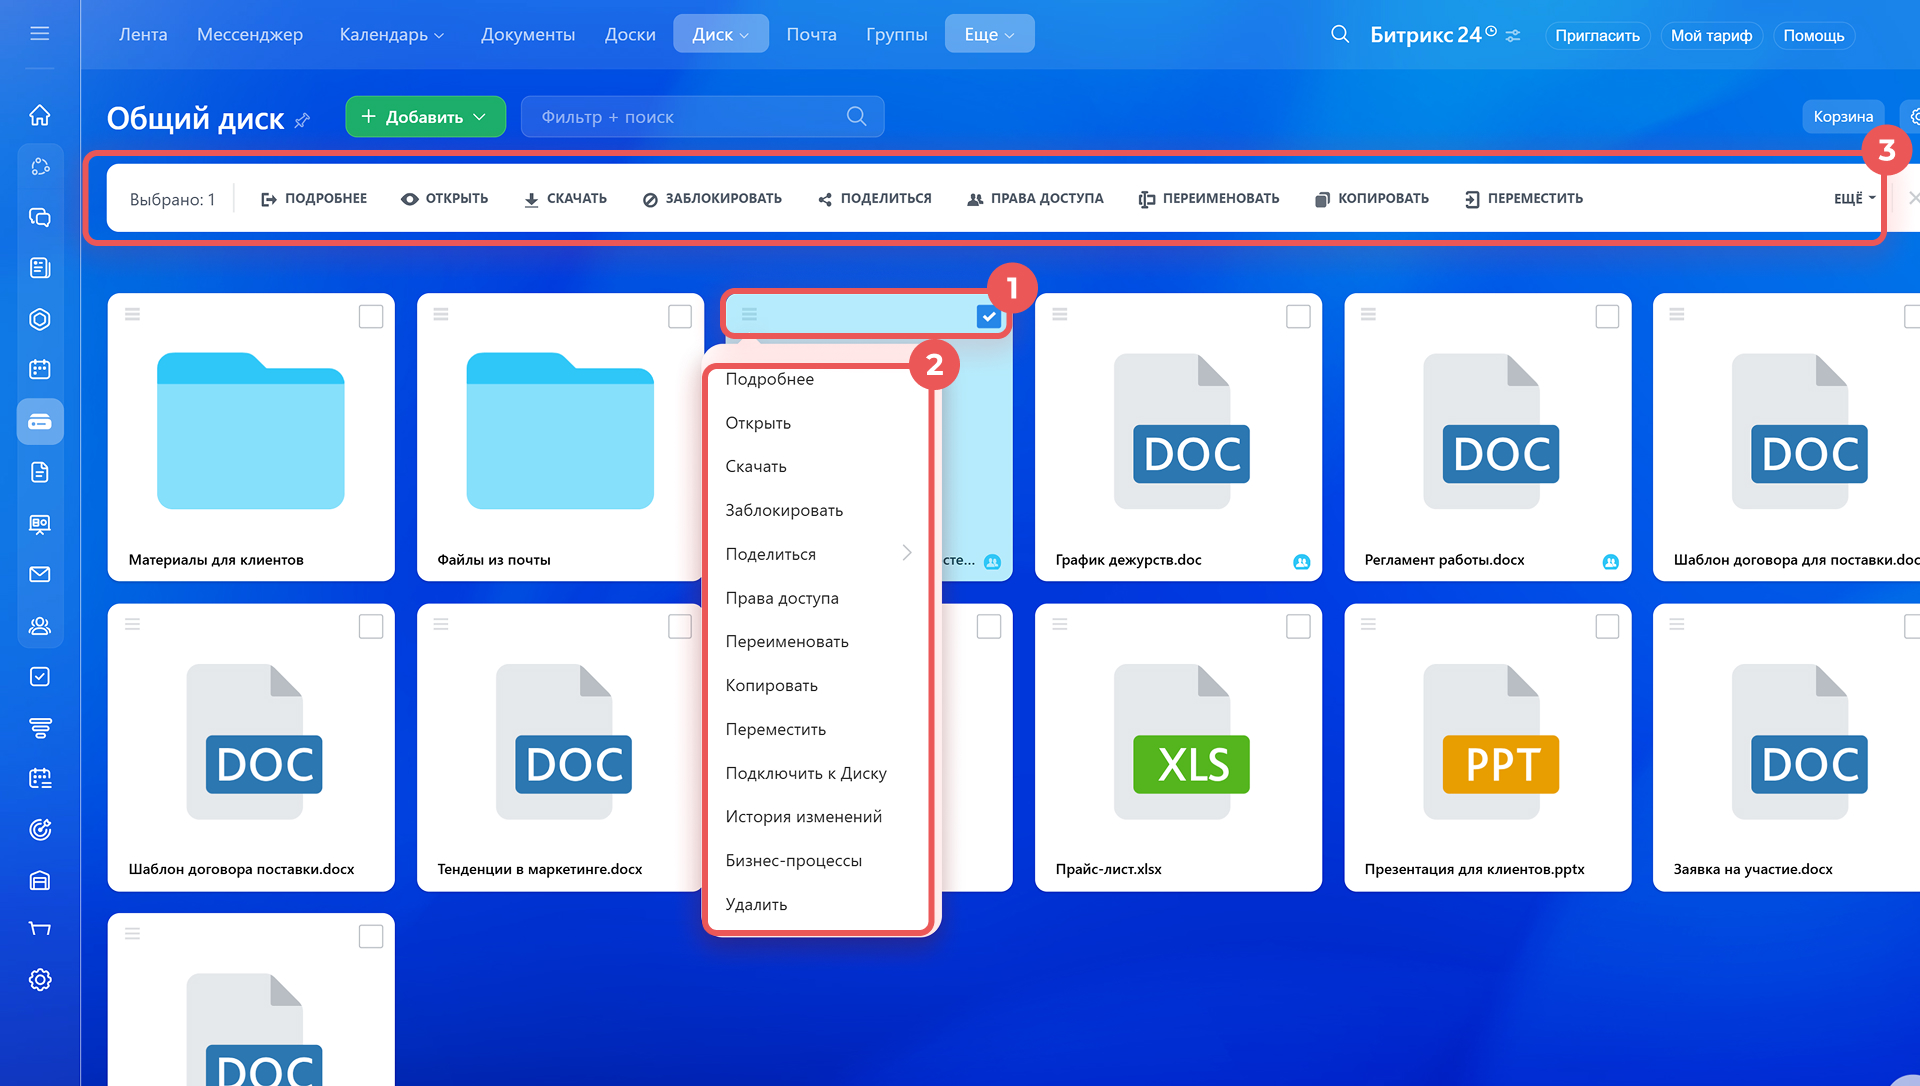Image resolution: width=1920 pixels, height=1086 pixels.
Task: Expand the Добавить dropdown button
Action: [425, 117]
